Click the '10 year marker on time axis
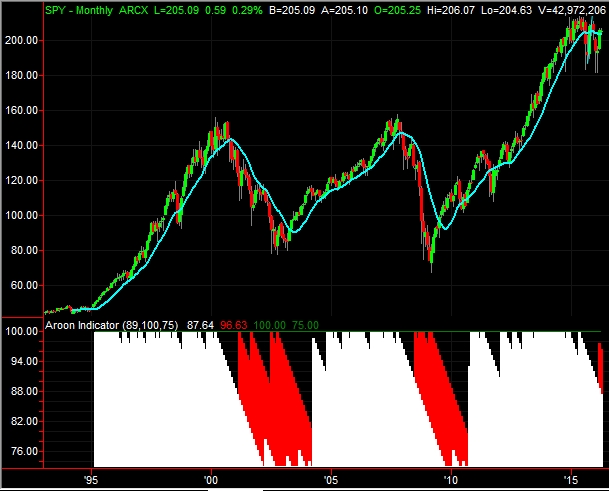 [x=451, y=480]
